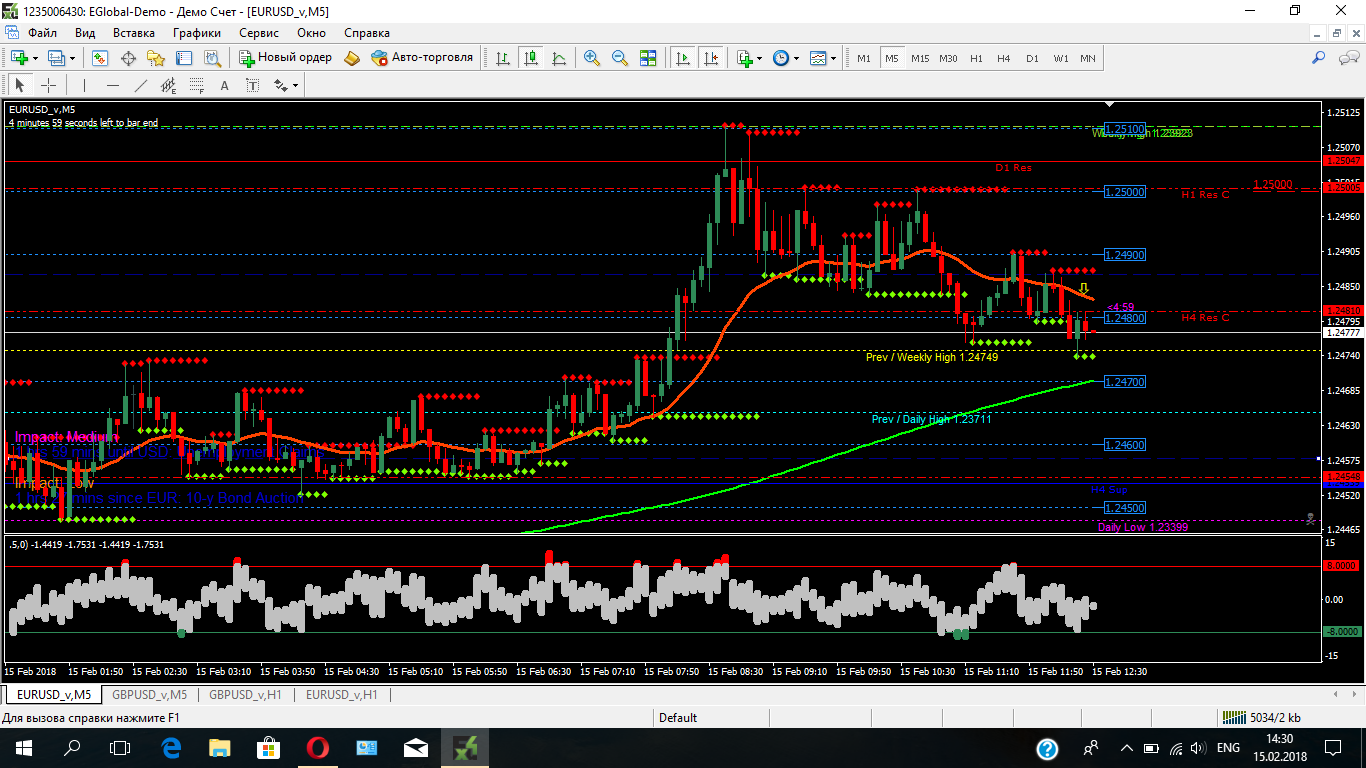Select the MN timeframe button
Image resolution: width=1366 pixels, height=768 pixels.
tap(1088, 58)
